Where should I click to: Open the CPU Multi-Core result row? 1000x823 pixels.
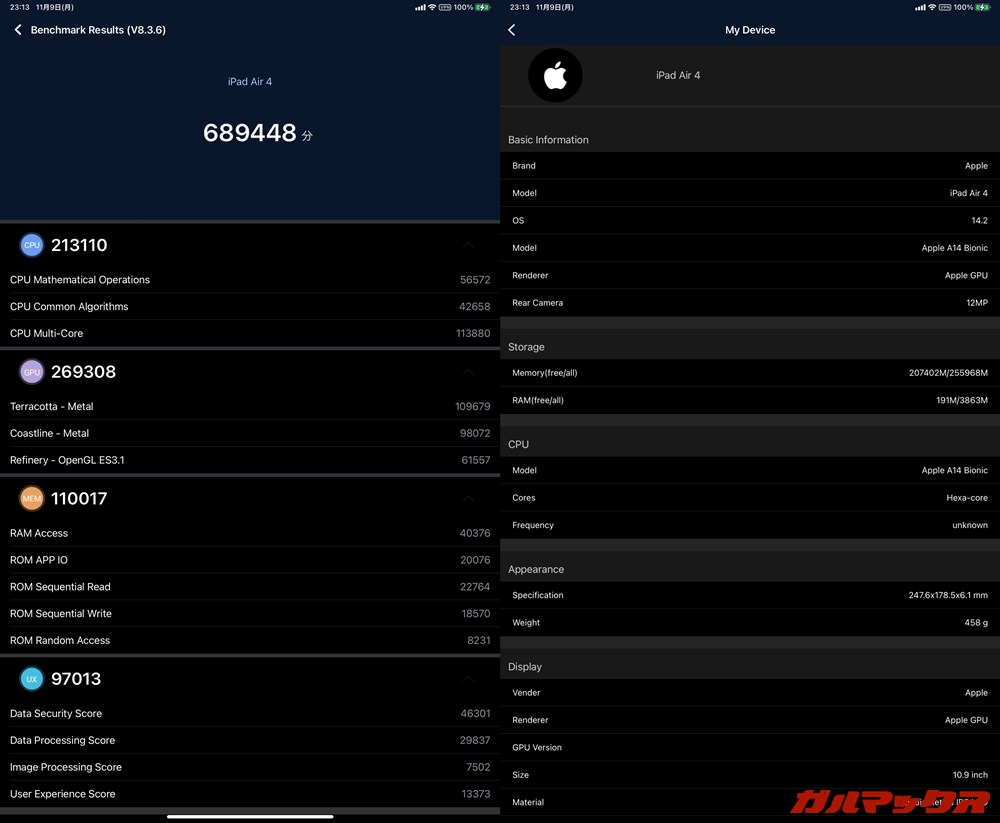click(250, 333)
